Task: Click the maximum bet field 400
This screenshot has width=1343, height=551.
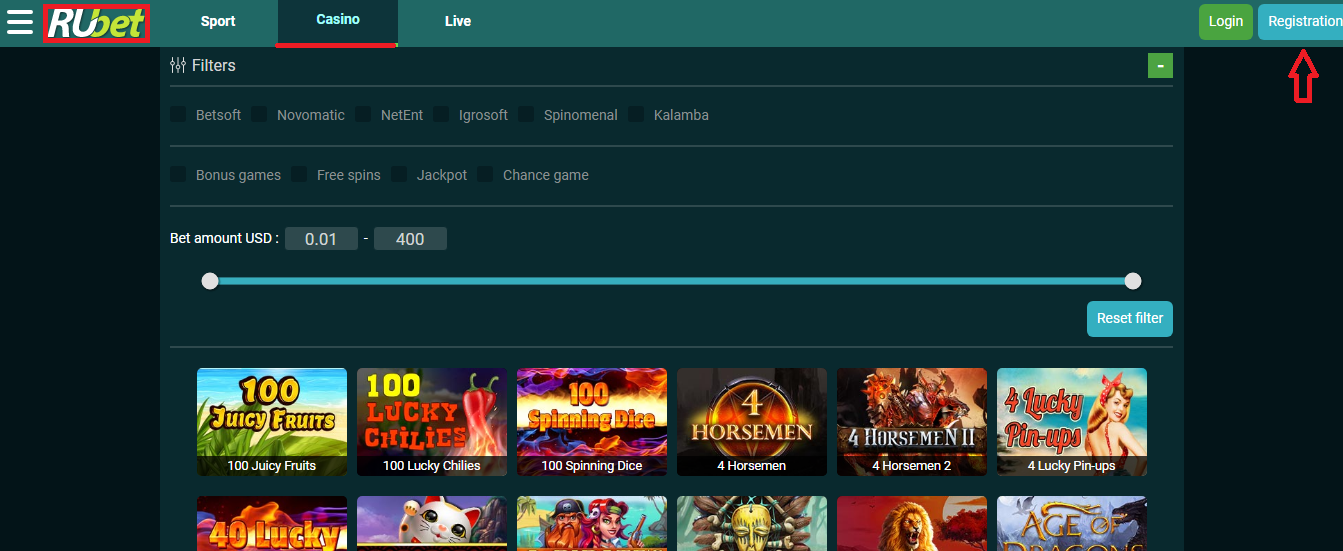Action: [410, 239]
